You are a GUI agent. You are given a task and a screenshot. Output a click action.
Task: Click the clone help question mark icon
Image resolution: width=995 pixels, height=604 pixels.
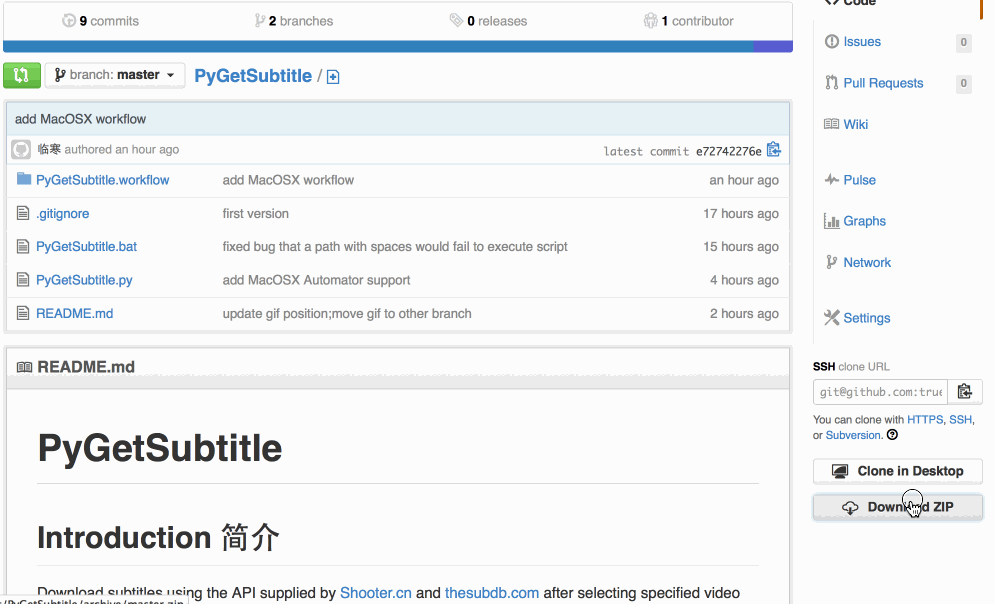[x=892, y=435]
